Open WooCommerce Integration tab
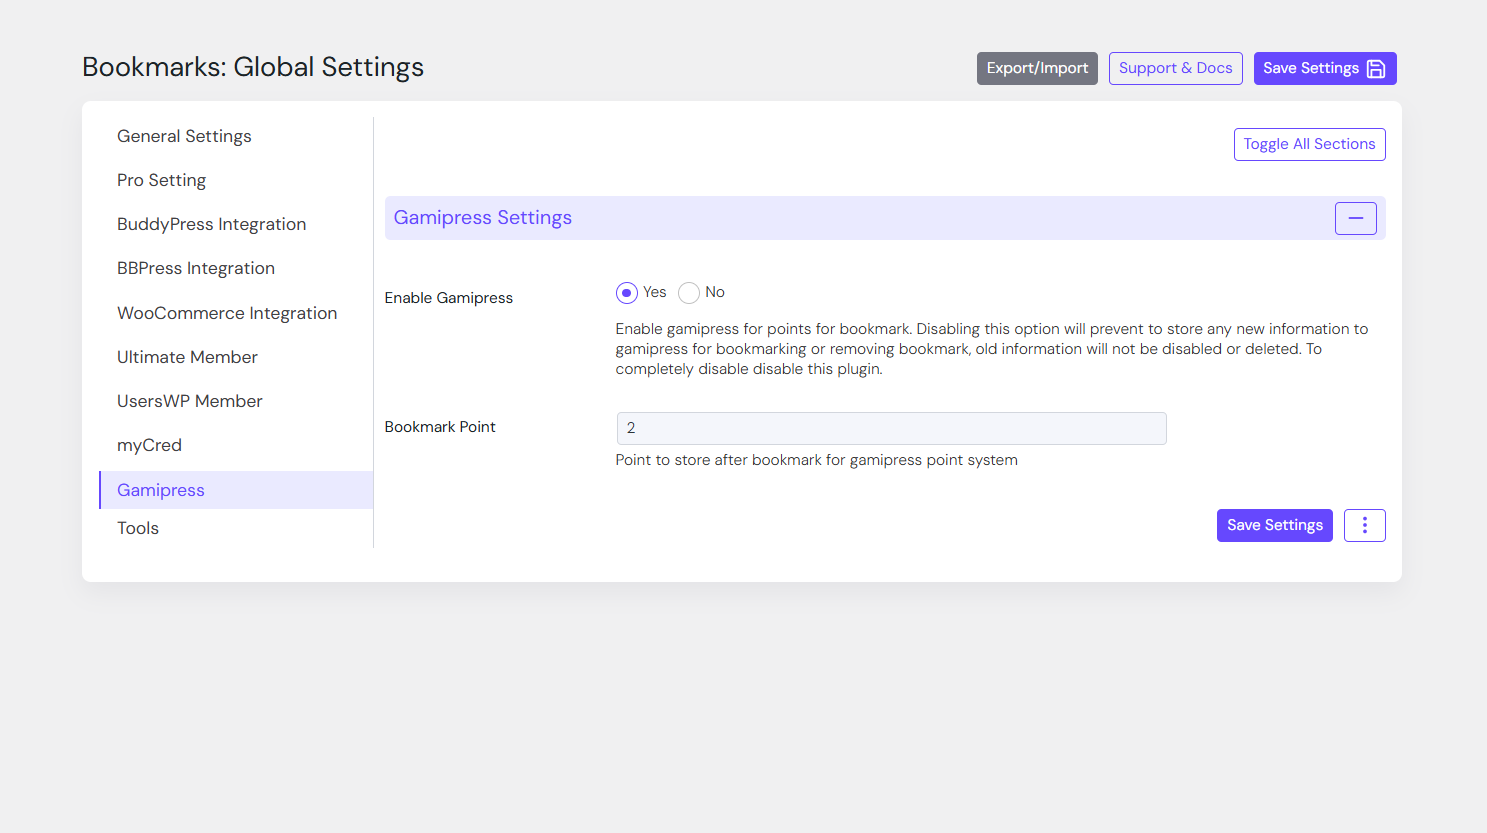The width and height of the screenshot is (1487, 833). coord(227,313)
